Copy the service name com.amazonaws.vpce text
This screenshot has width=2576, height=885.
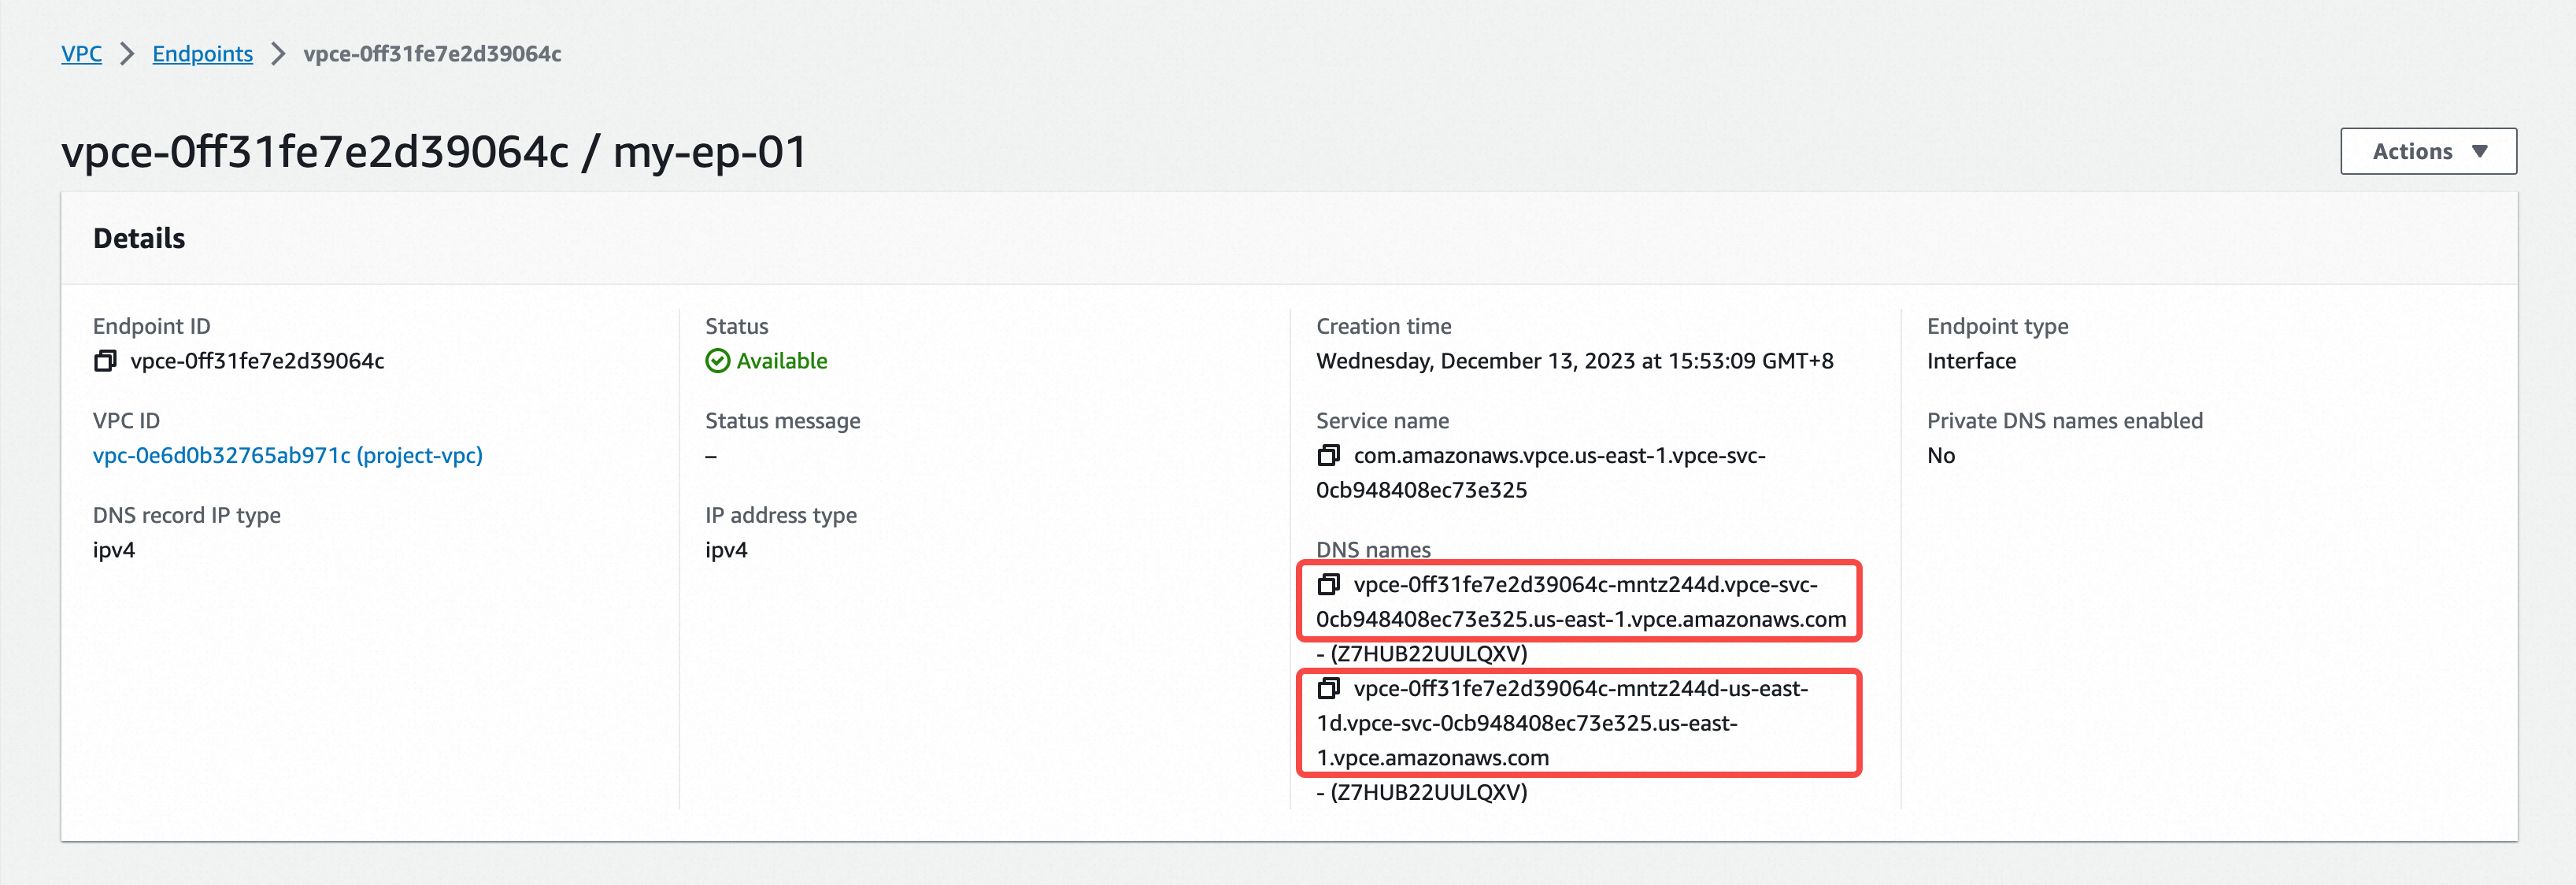(x=1330, y=455)
